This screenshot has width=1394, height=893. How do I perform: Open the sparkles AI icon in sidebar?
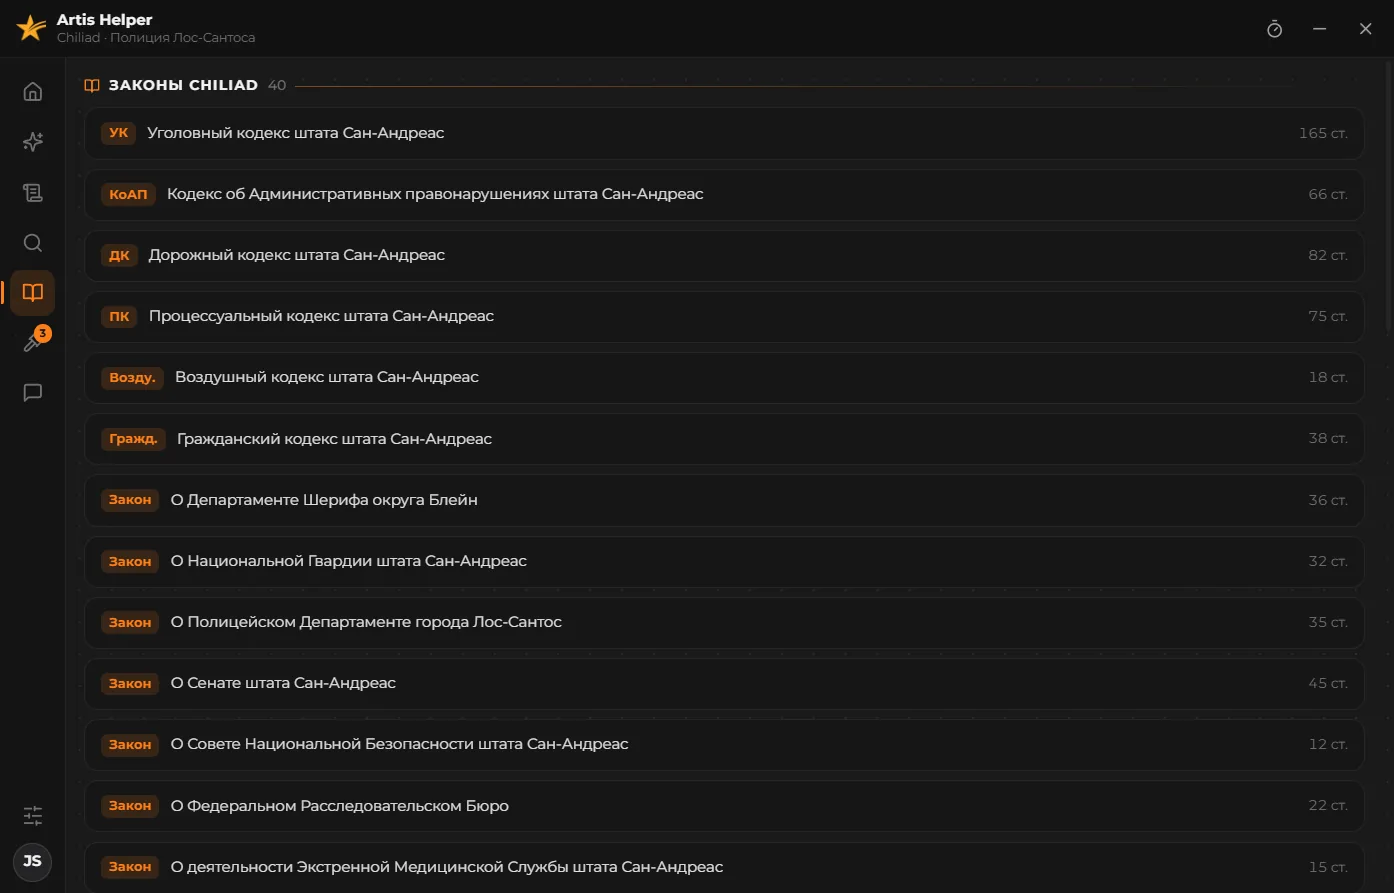pos(33,142)
